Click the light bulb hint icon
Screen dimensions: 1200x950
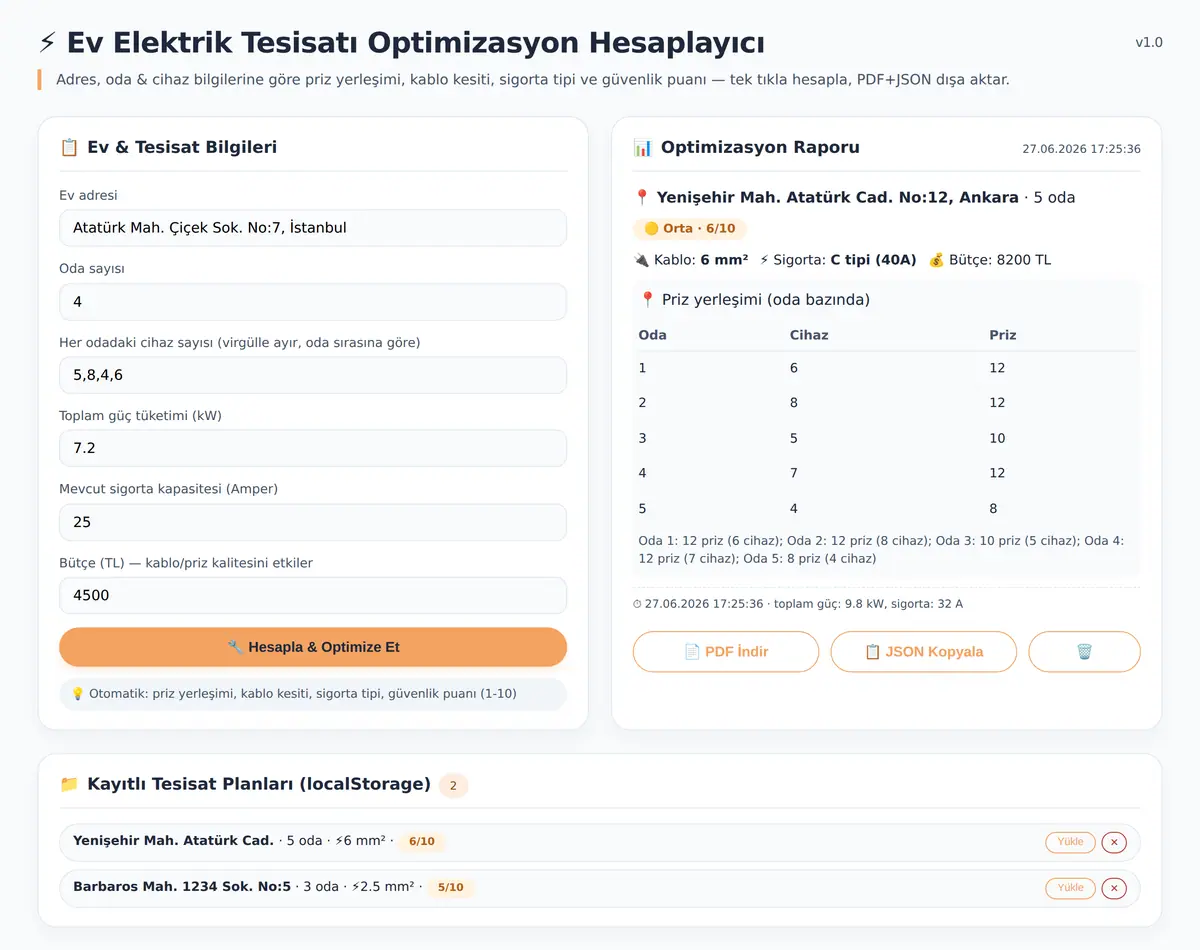[78, 693]
